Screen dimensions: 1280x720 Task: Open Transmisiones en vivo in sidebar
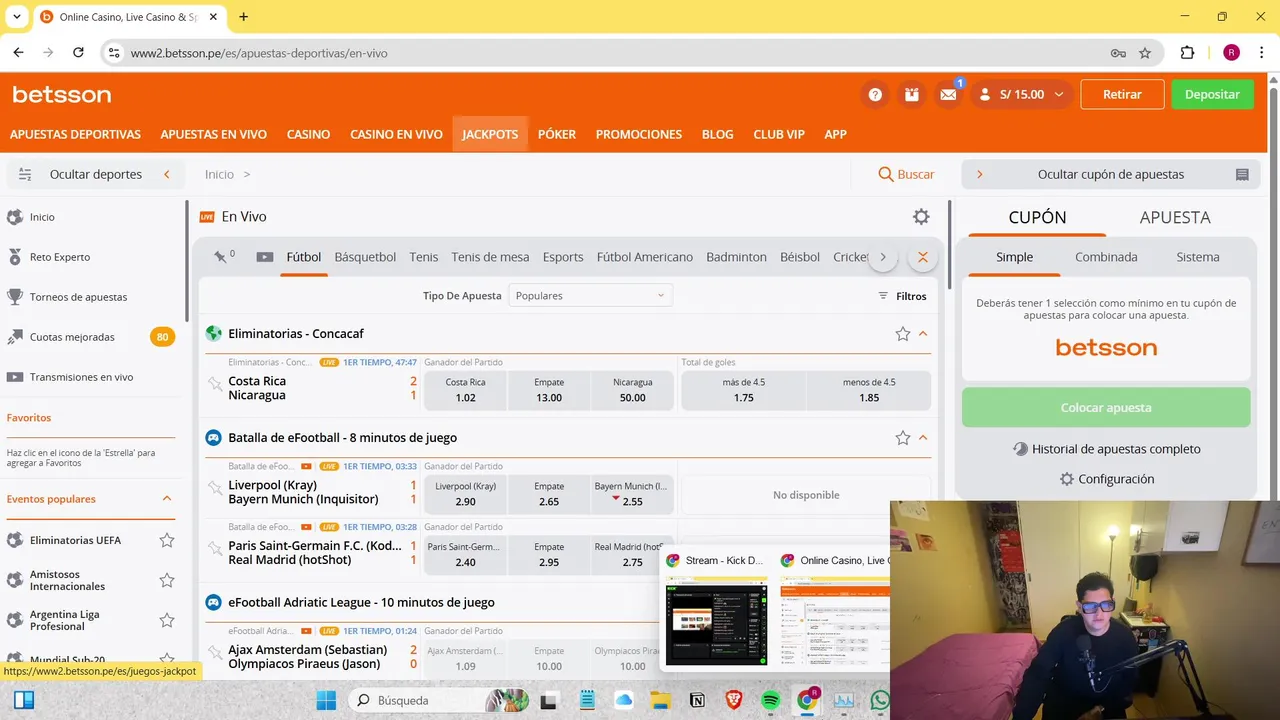pyautogui.click(x=81, y=377)
